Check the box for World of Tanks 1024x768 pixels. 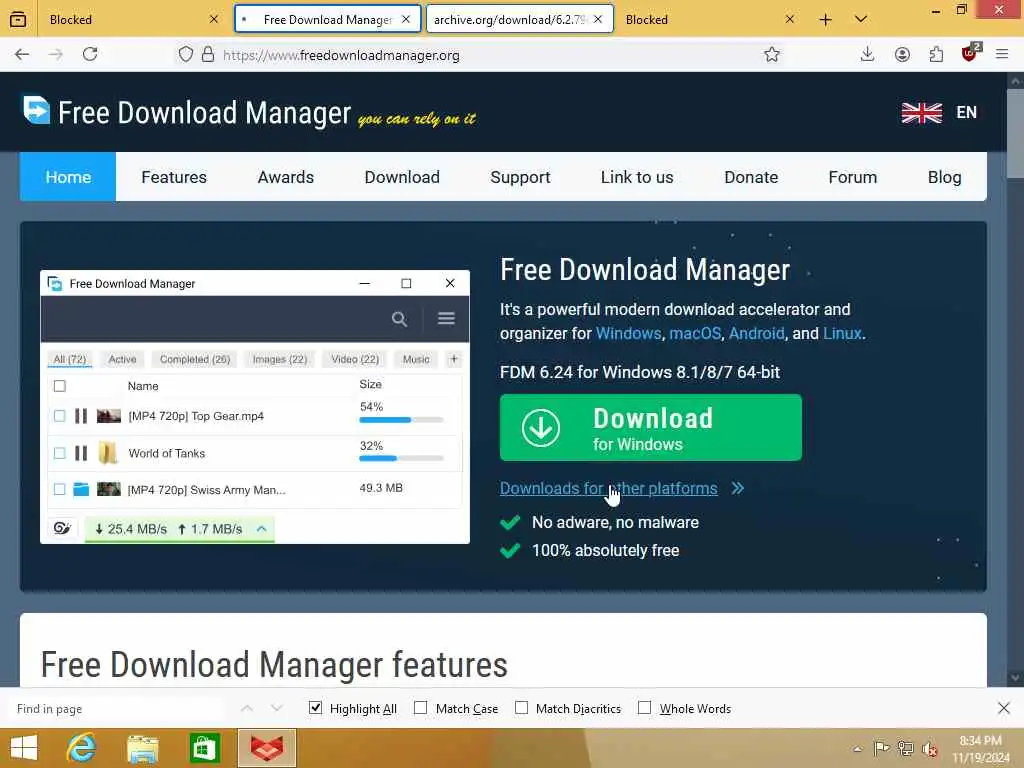(x=59, y=453)
